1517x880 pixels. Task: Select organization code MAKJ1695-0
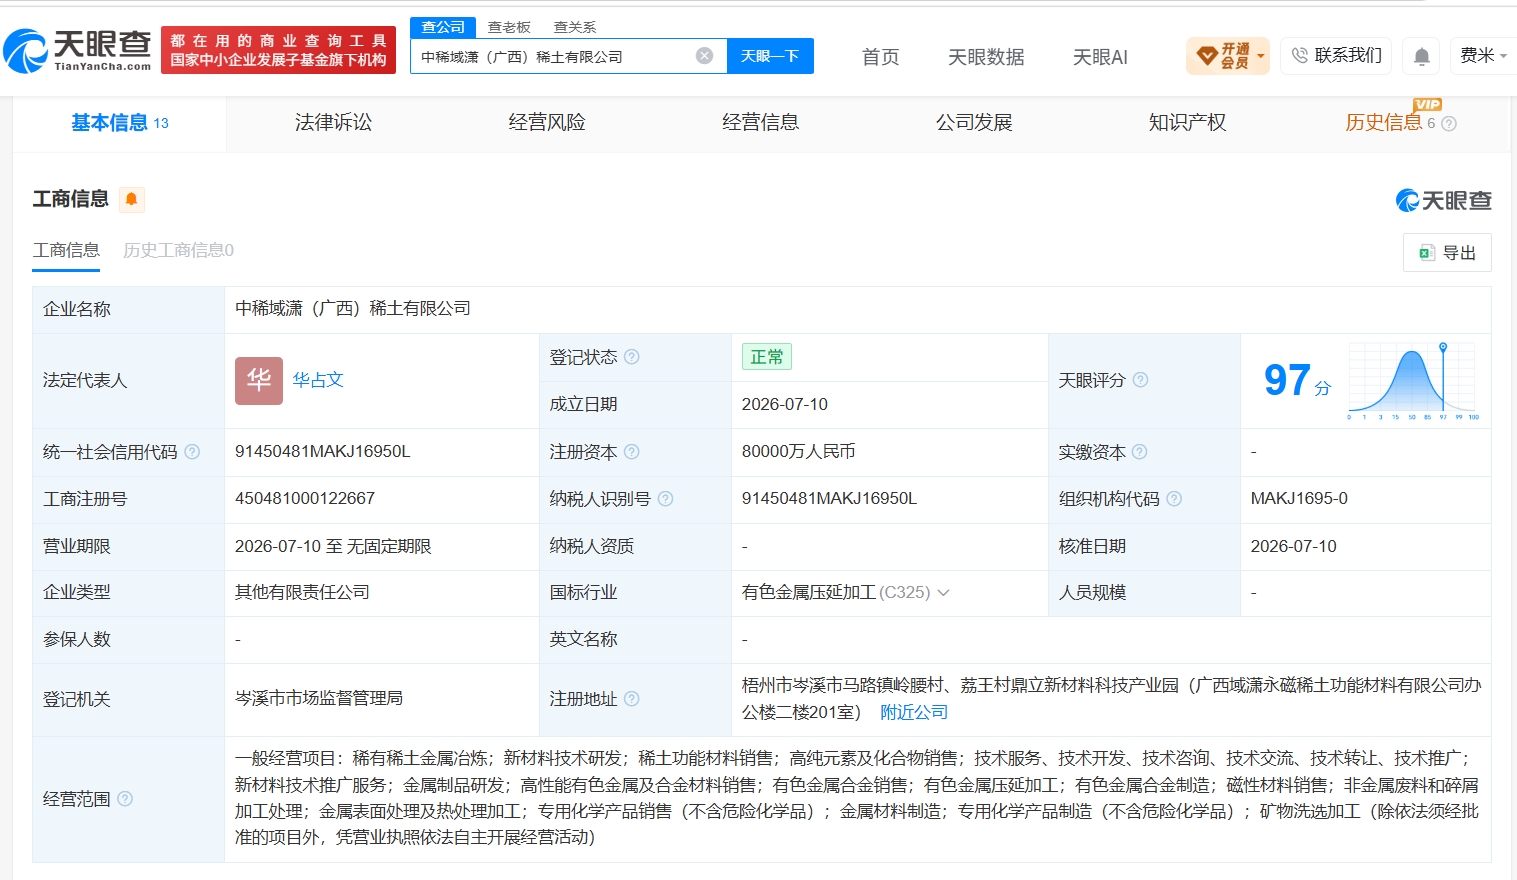point(1299,498)
